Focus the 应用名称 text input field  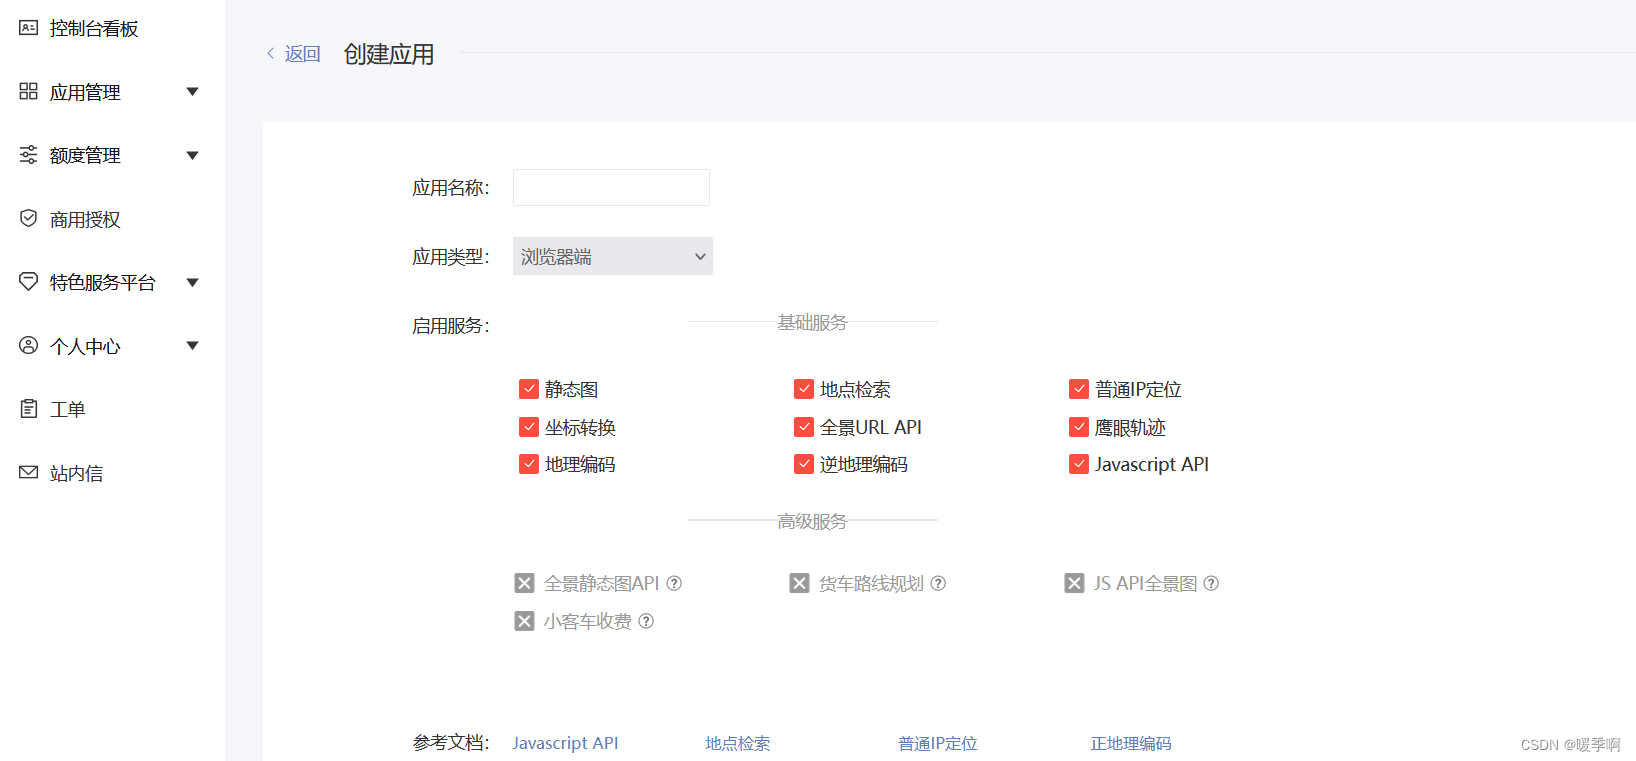(611, 187)
